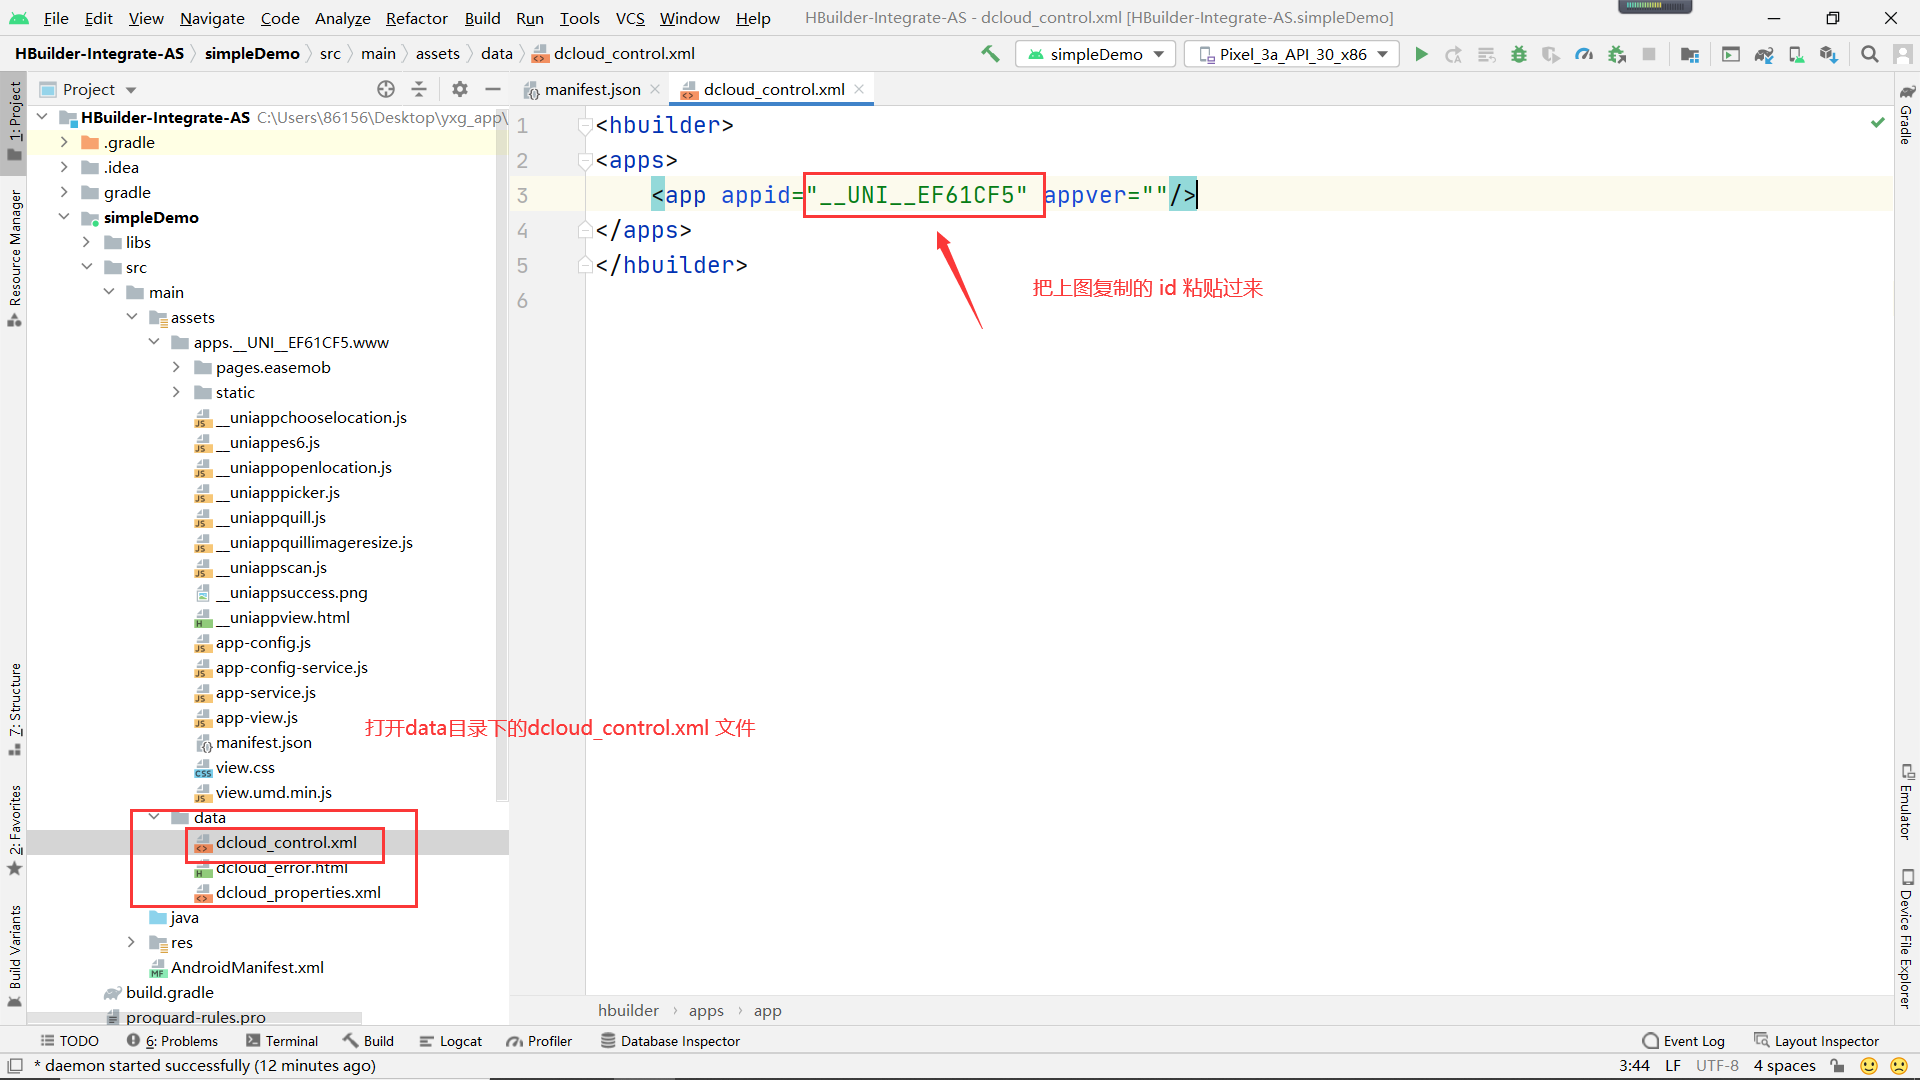Screen dimensions: 1920x1080
Task: Toggle the Gradle side panel tab
Action: pyautogui.click(x=1906, y=117)
